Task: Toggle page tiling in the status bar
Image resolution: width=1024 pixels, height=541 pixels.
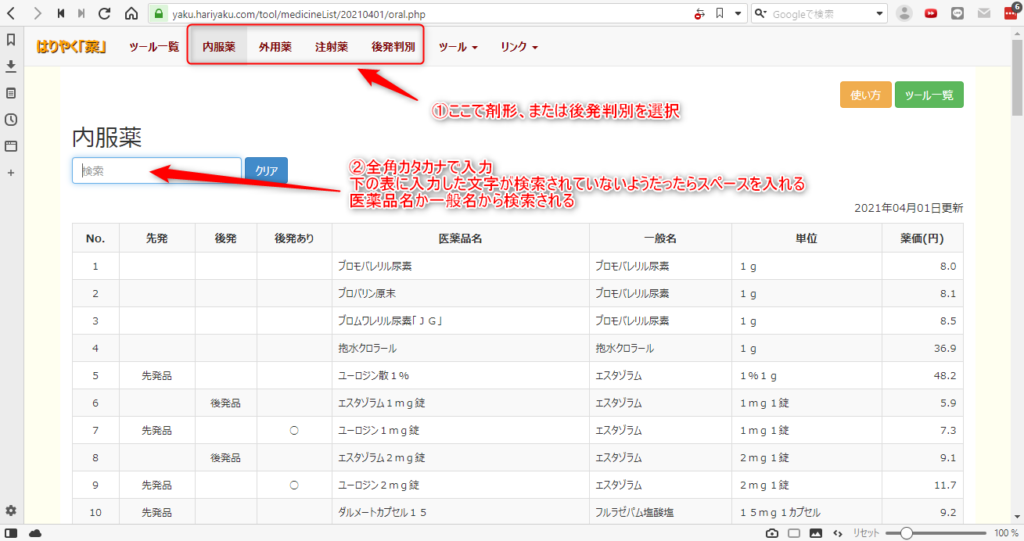Action: (793, 533)
